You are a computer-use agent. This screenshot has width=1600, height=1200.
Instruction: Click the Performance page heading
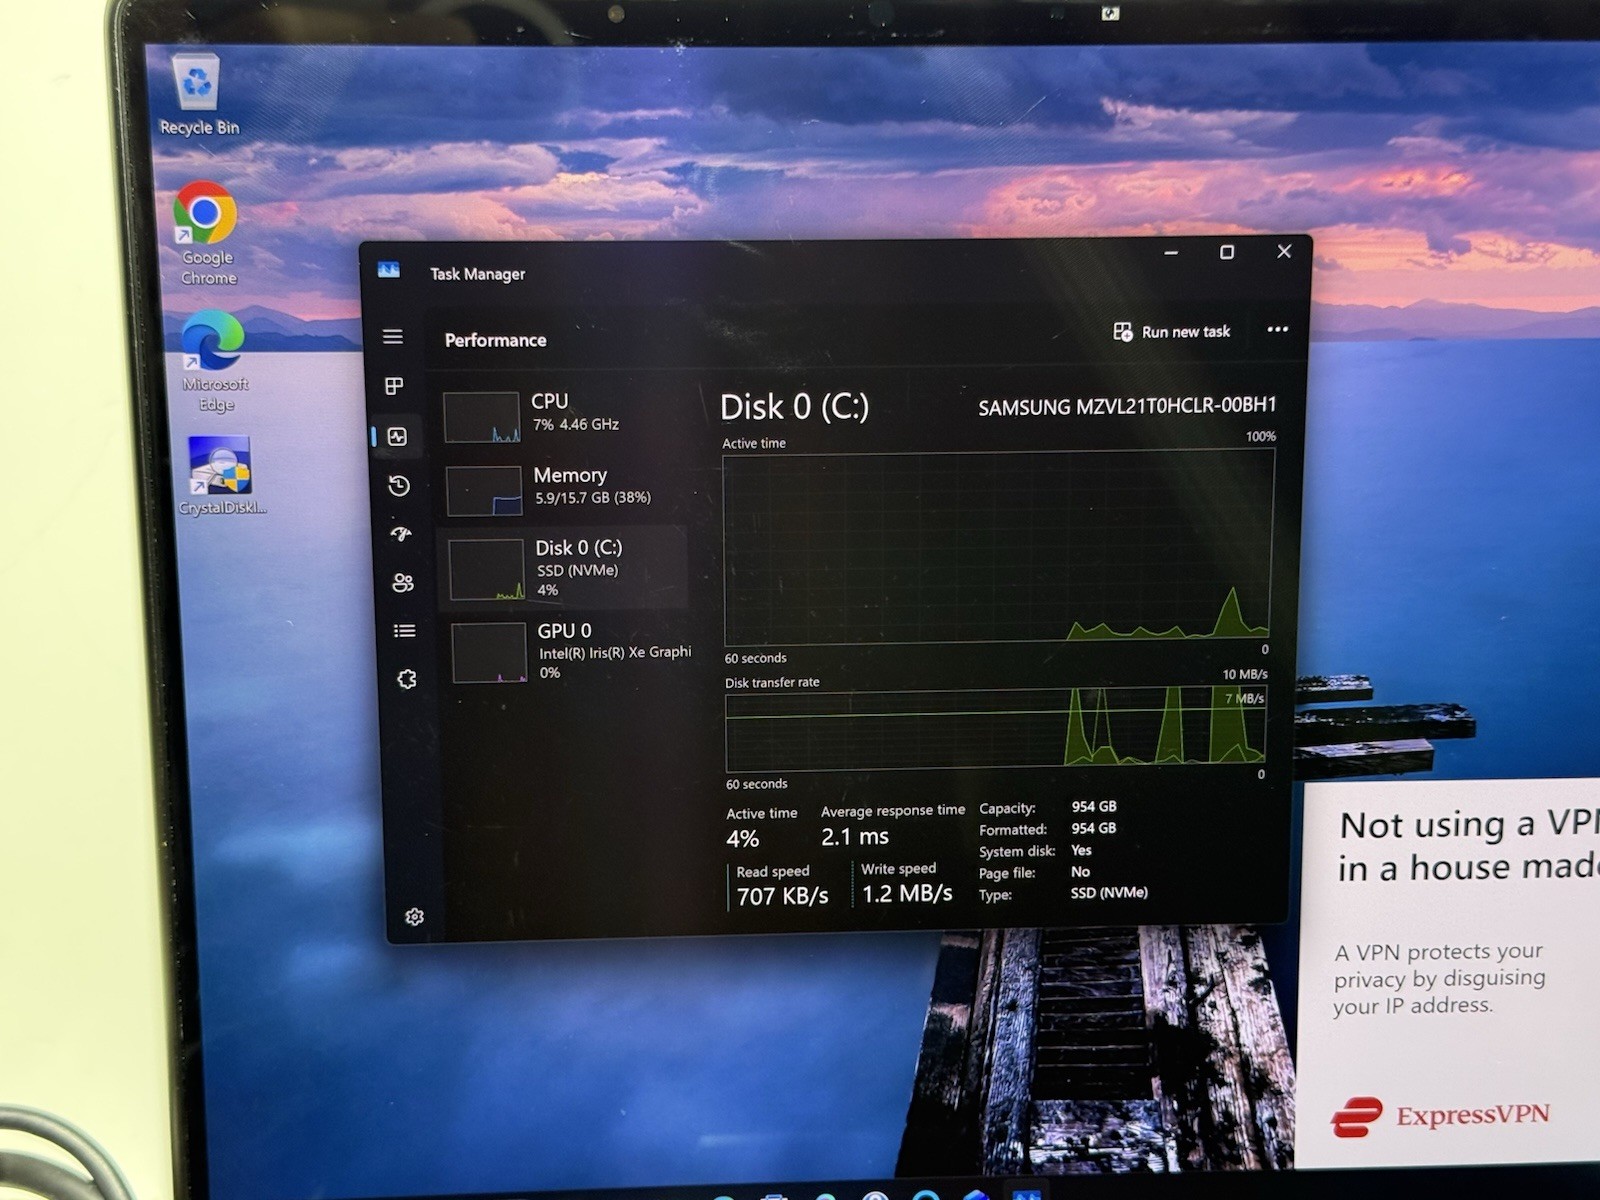pyautogui.click(x=495, y=340)
